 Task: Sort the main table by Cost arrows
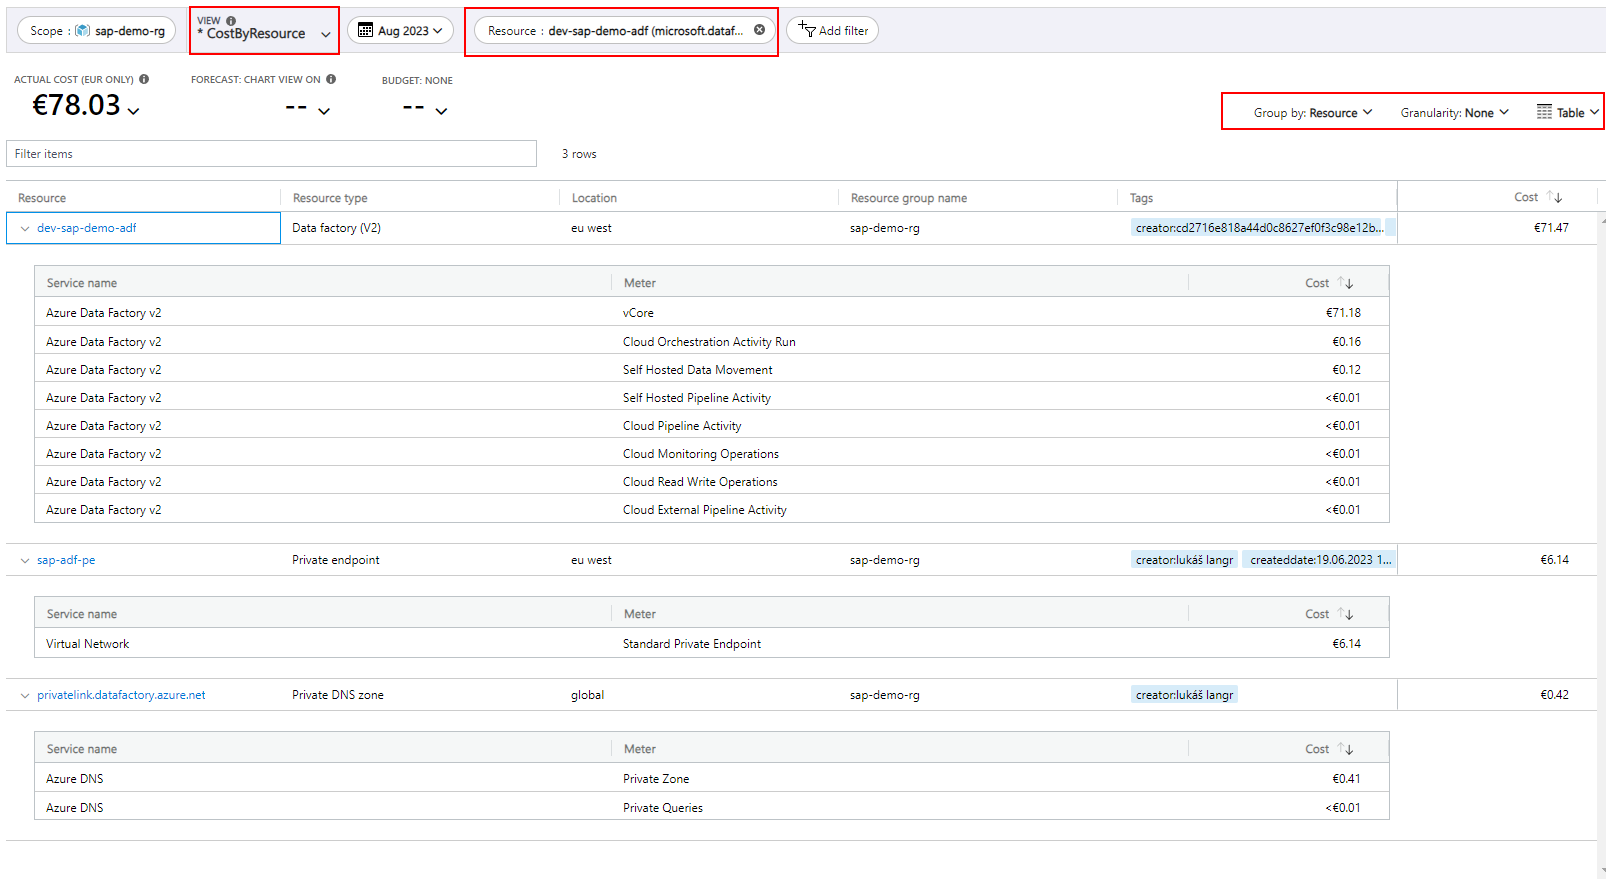1554,197
